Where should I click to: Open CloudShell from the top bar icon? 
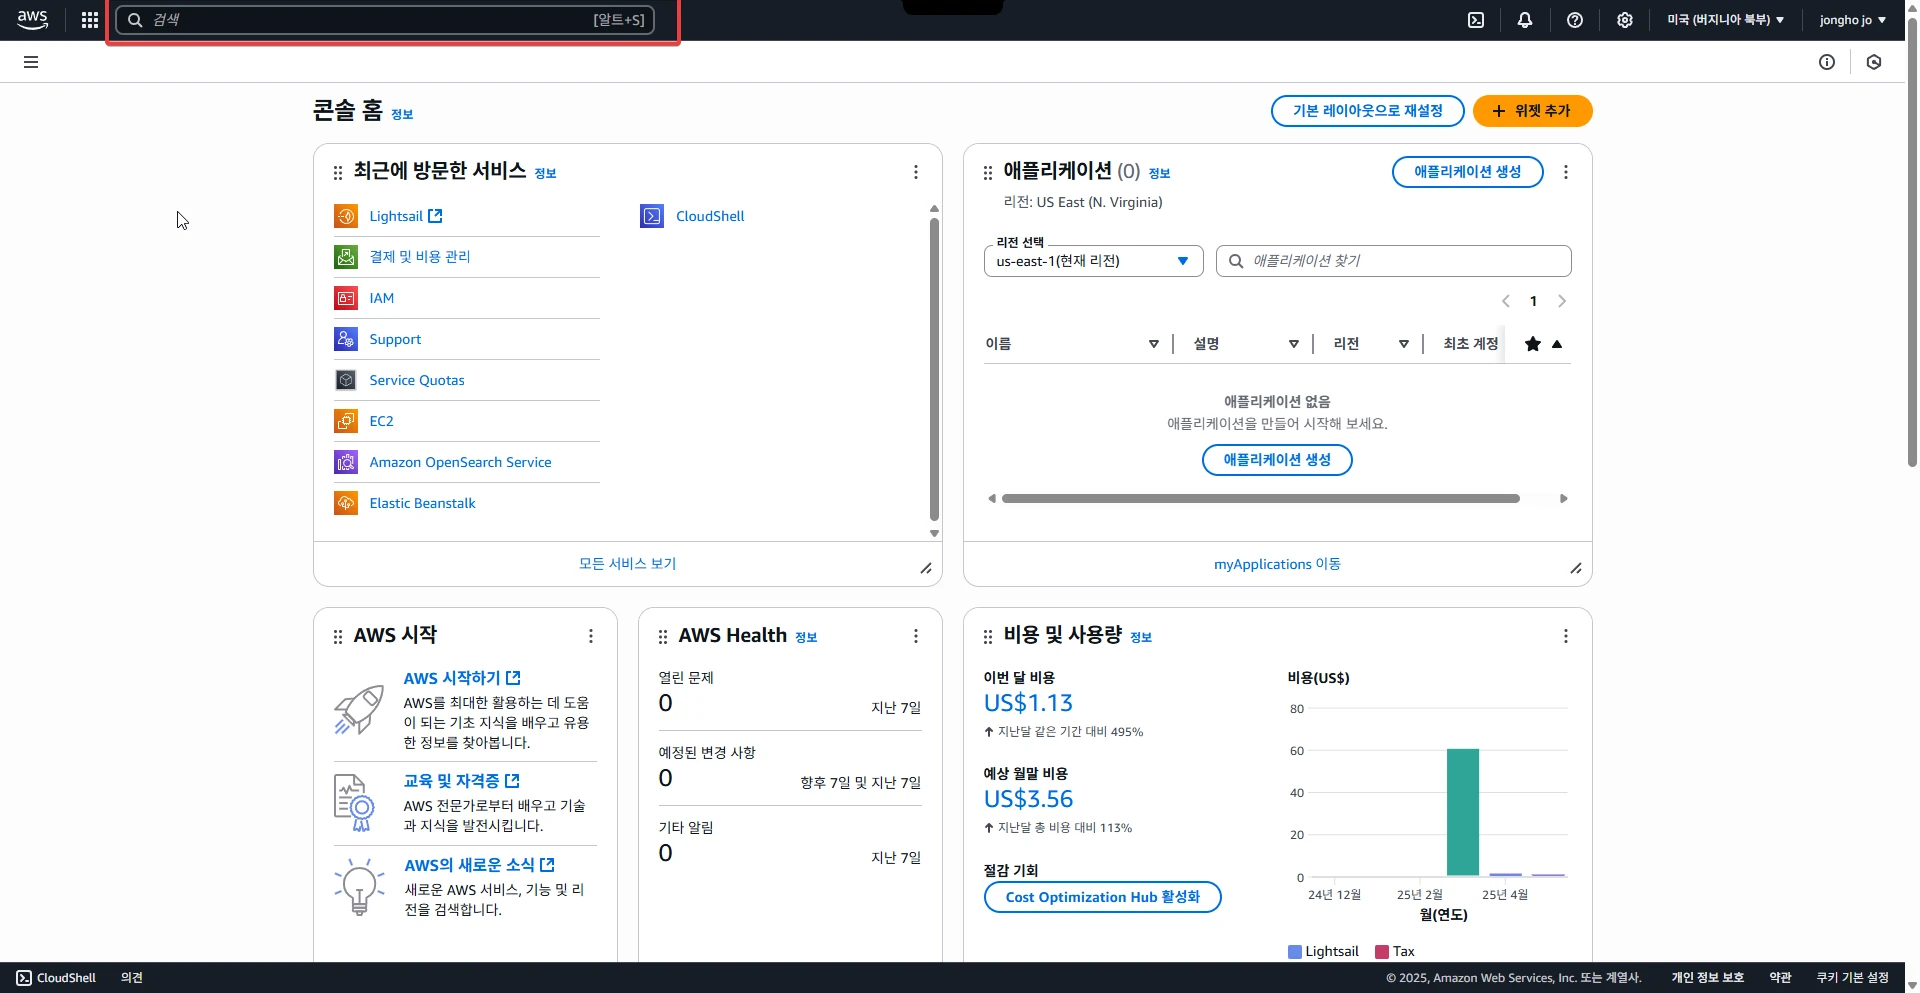(1476, 20)
